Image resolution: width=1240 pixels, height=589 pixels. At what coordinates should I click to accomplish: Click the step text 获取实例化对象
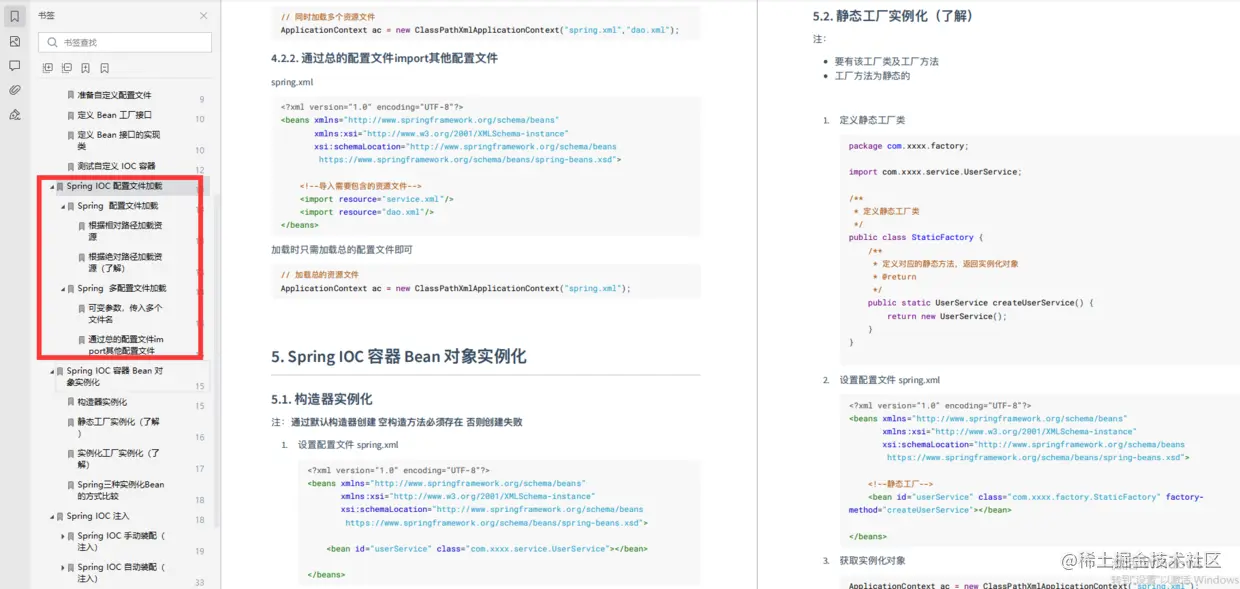[x=872, y=561]
